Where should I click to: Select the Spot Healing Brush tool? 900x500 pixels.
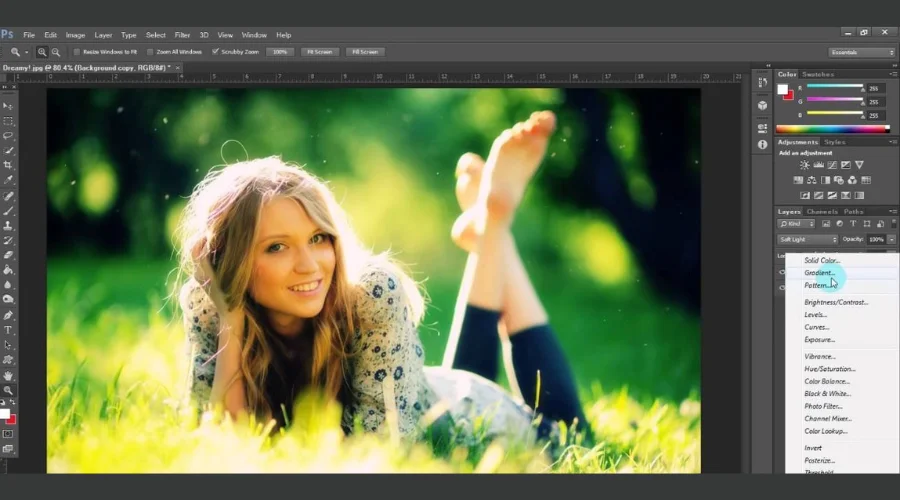[x=8, y=196]
